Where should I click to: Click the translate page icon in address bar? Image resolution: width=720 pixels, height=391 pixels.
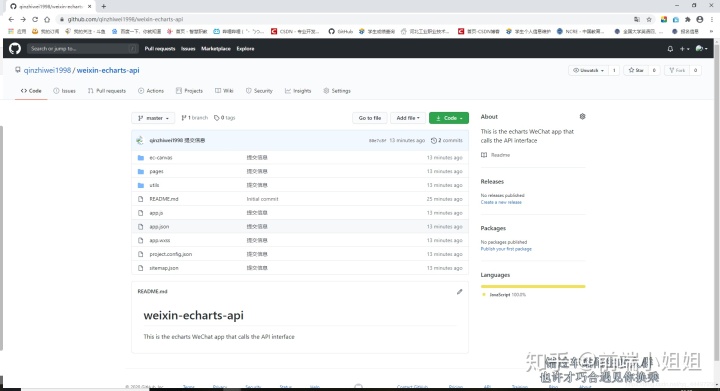636,19
